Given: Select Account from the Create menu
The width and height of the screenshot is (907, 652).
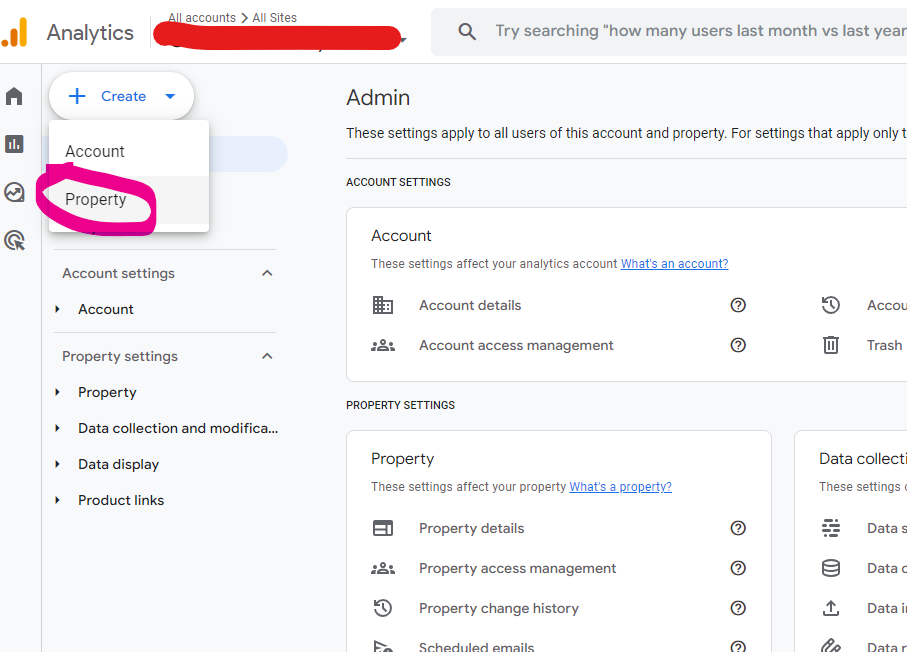Looking at the screenshot, I should point(94,151).
